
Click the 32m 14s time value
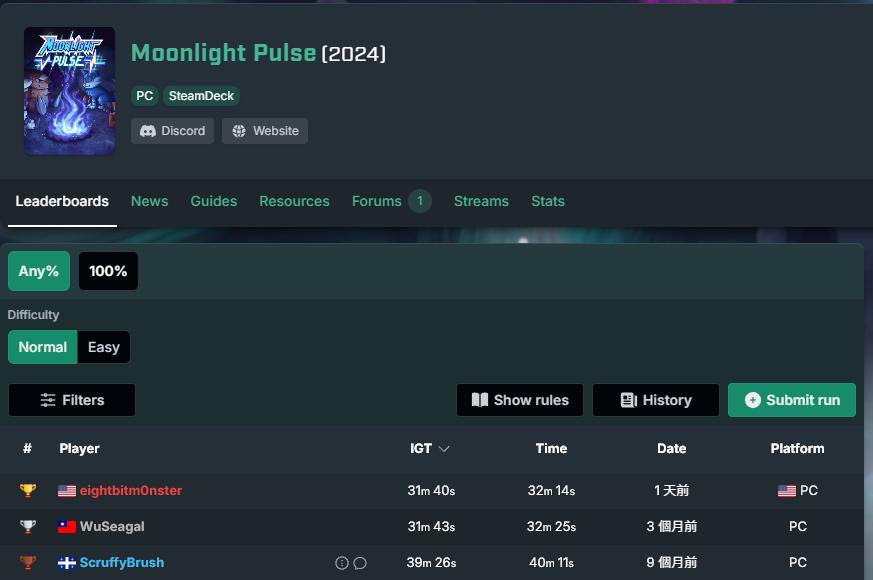click(x=551, y=490)
